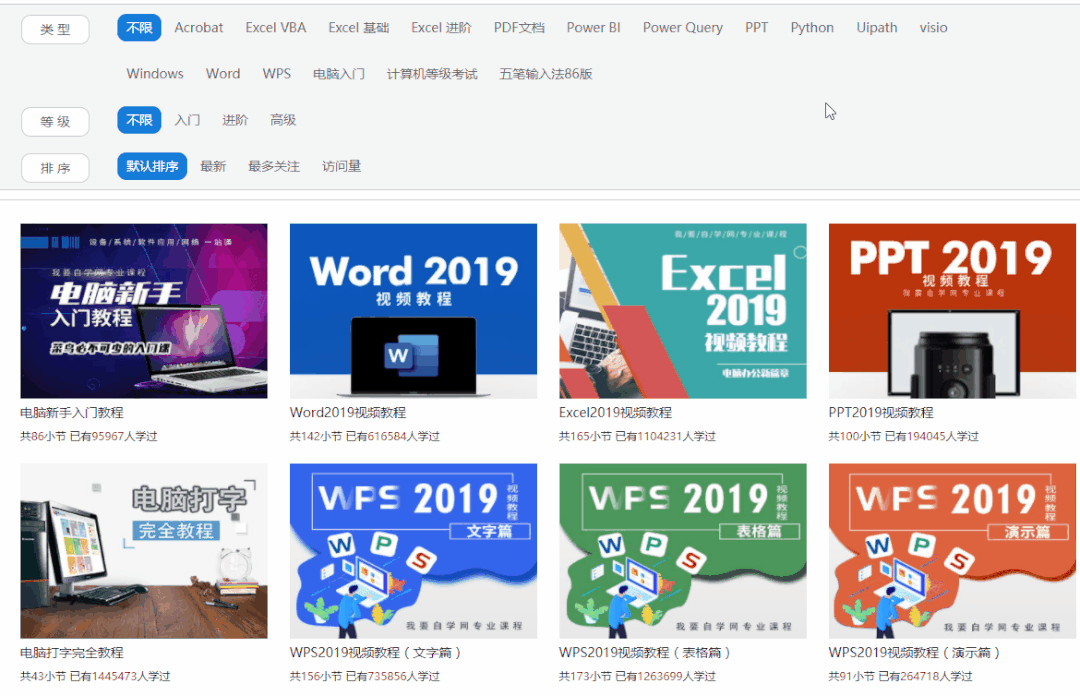Click text 共173小节 已有1263699人学过
Viewport: 1080px width, 696px height.
[637, 676]
